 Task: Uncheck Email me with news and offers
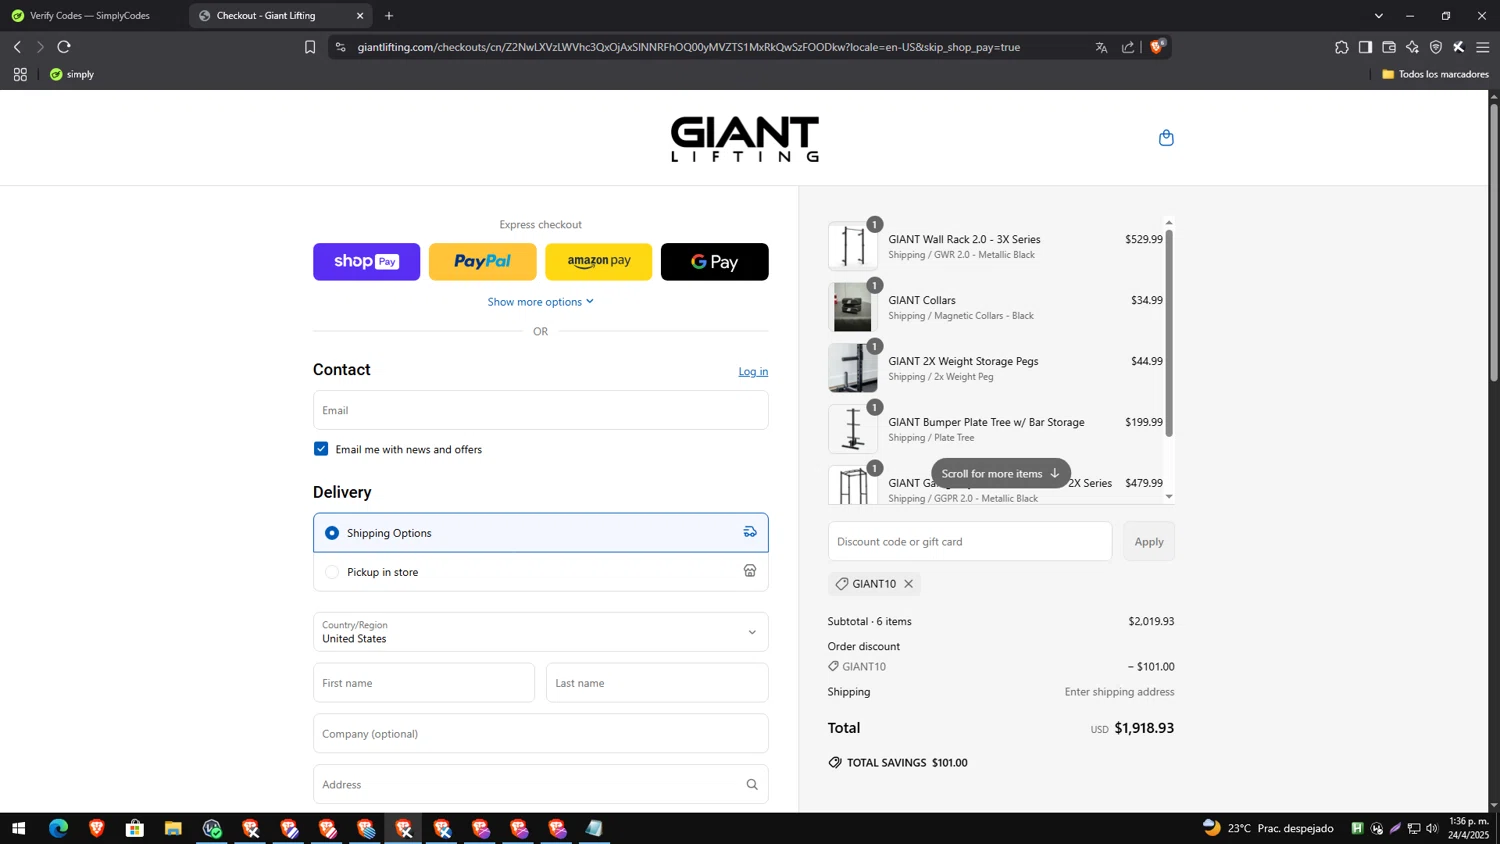coord(321,449)
